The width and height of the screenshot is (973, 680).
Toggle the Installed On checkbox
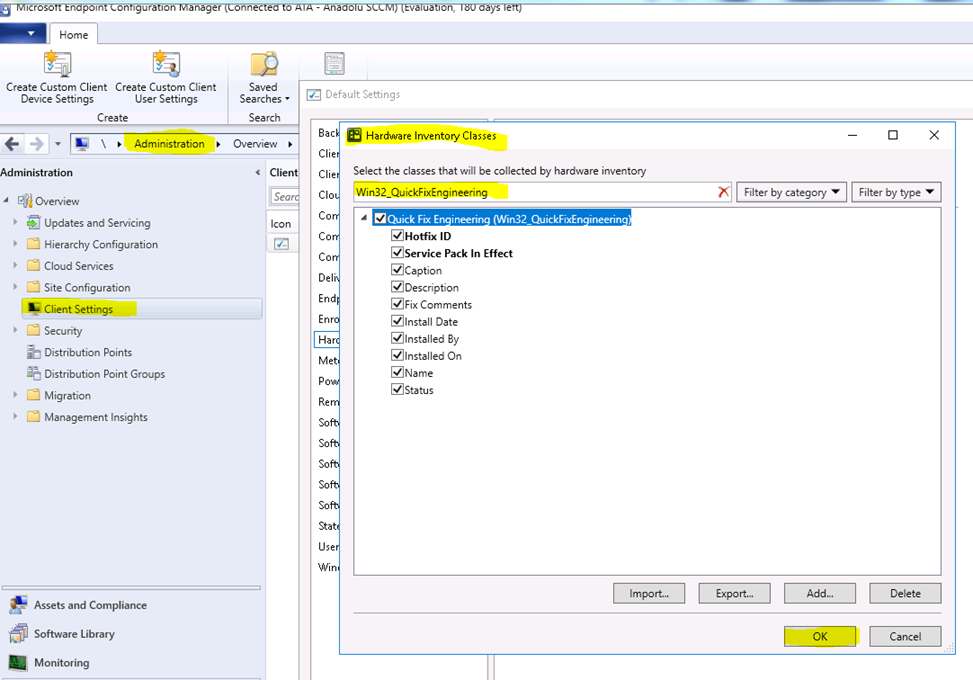coord(397,355)
